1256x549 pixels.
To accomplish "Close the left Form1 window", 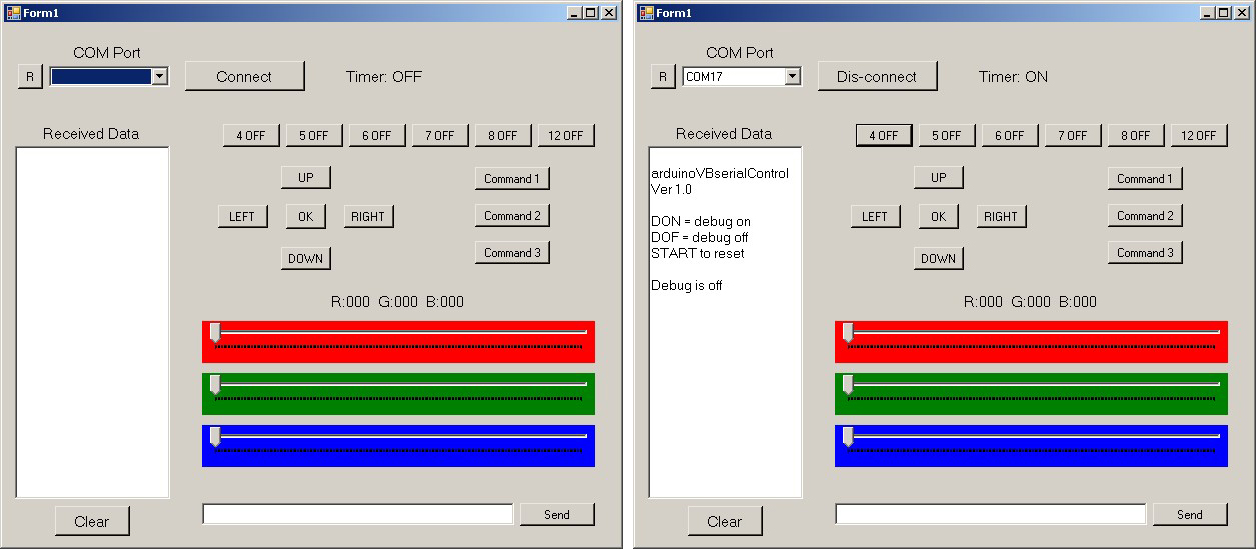I will point(609,13).
